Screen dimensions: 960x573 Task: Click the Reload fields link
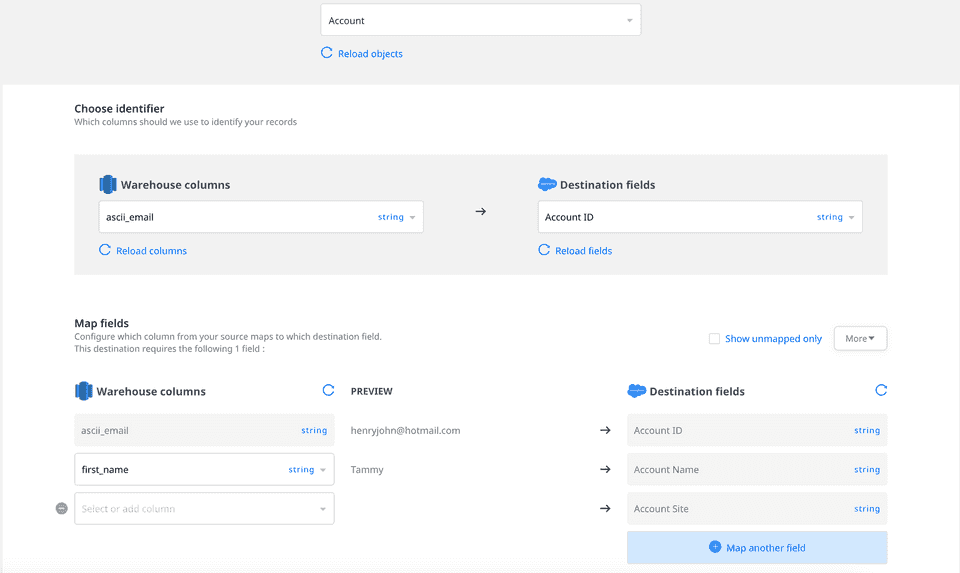pyautogui.click(x=583, y=251)
